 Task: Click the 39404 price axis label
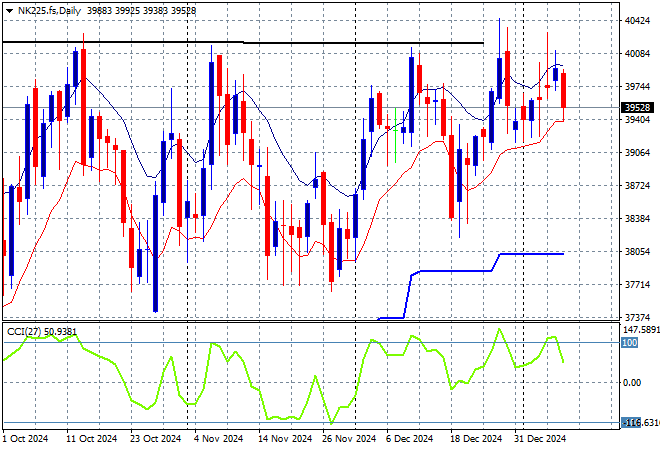[x=637, y=120]
